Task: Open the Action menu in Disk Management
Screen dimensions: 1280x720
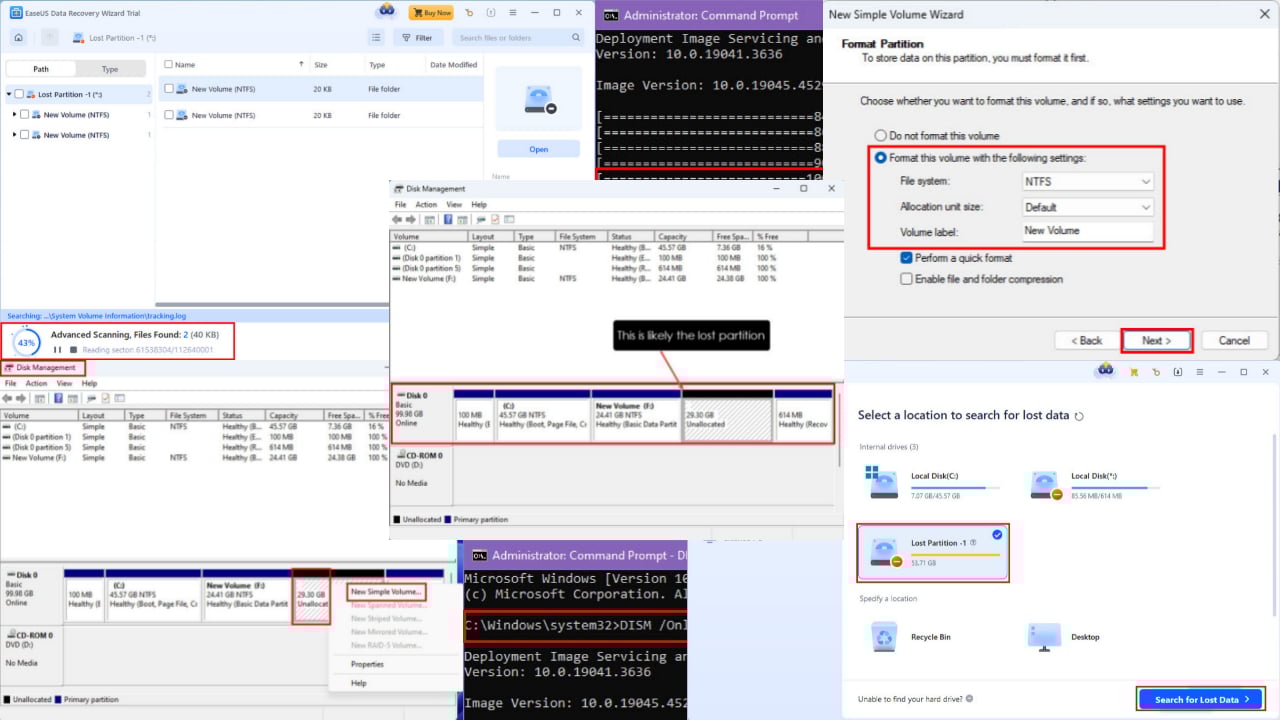Action: tap(426, 203)
